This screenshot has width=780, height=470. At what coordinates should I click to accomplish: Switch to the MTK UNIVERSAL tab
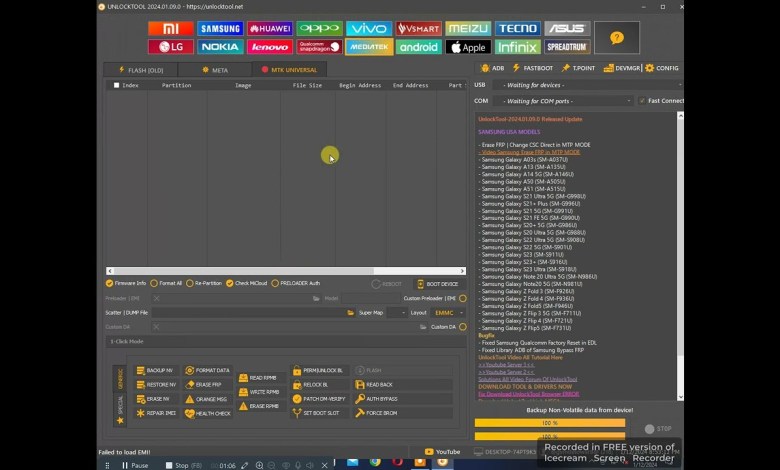pos(290,70)
